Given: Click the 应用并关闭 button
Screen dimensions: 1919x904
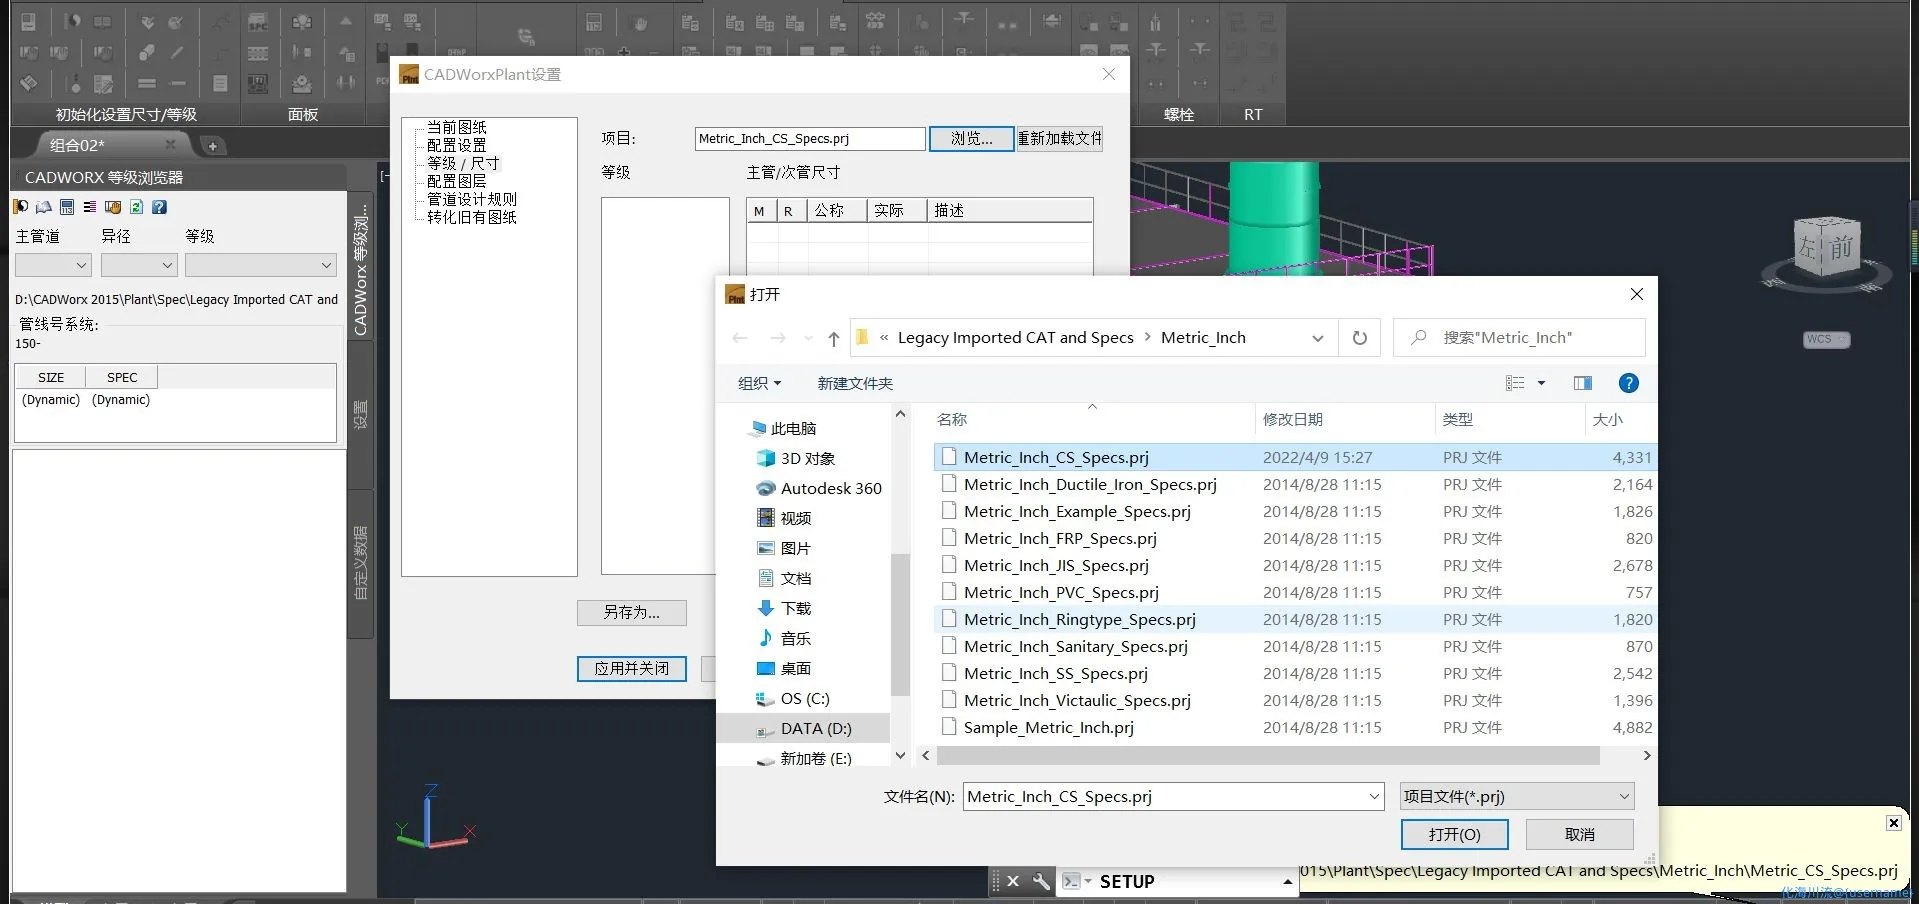Looking at the screenshot, I should [631, 668].
